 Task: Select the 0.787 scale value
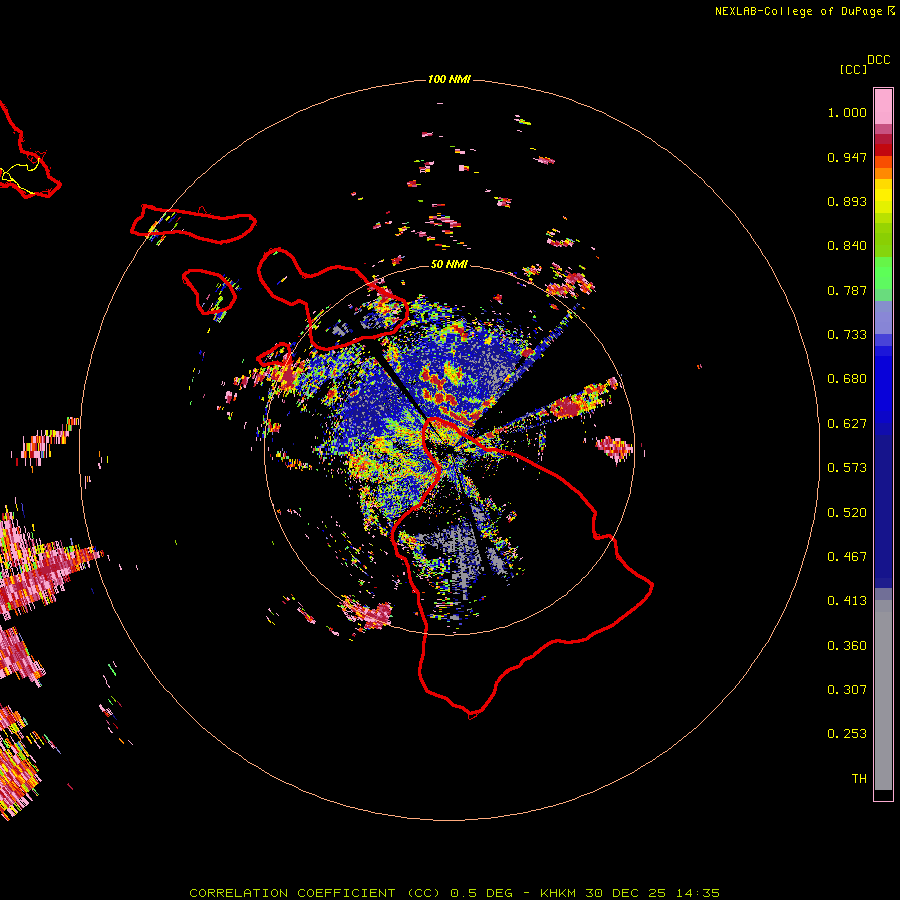(x=847, y=290)
